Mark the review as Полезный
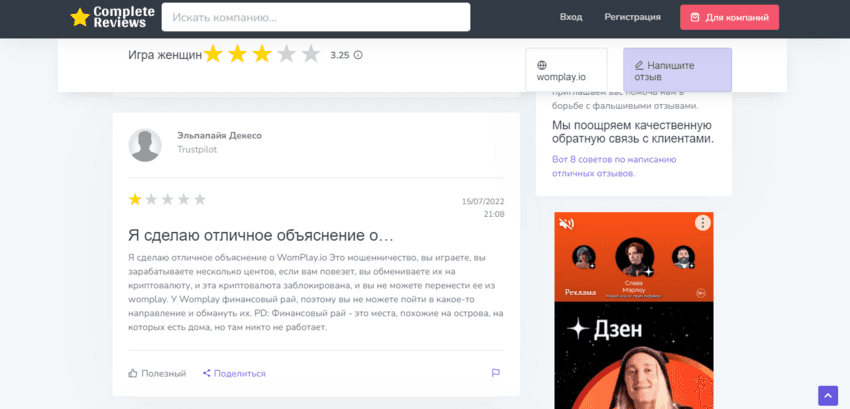The width and height of the screenshot is (850, 409). [157, 373]
